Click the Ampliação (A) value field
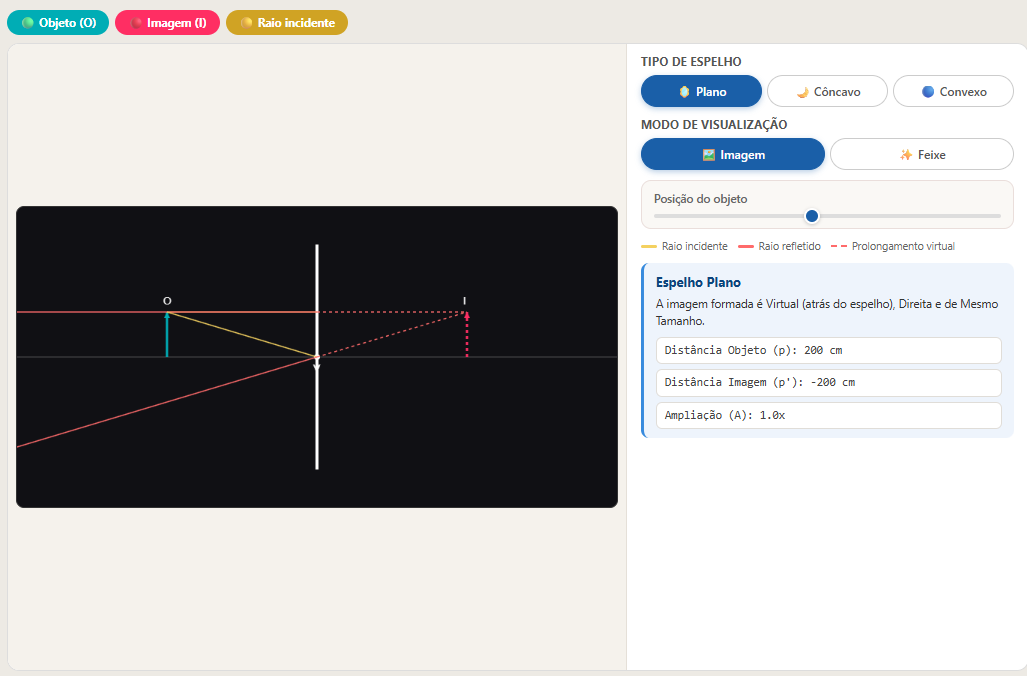The height and width of the screenshot is (676, 1027). [x=829, y=415]
